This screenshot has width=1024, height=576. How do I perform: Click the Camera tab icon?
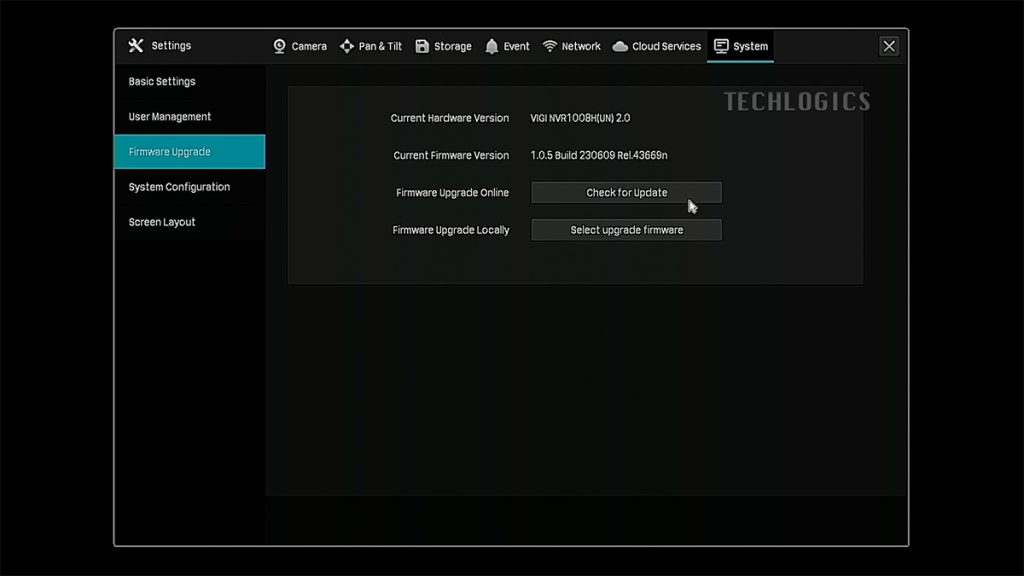pyautogui.click(x=280, y=46)
